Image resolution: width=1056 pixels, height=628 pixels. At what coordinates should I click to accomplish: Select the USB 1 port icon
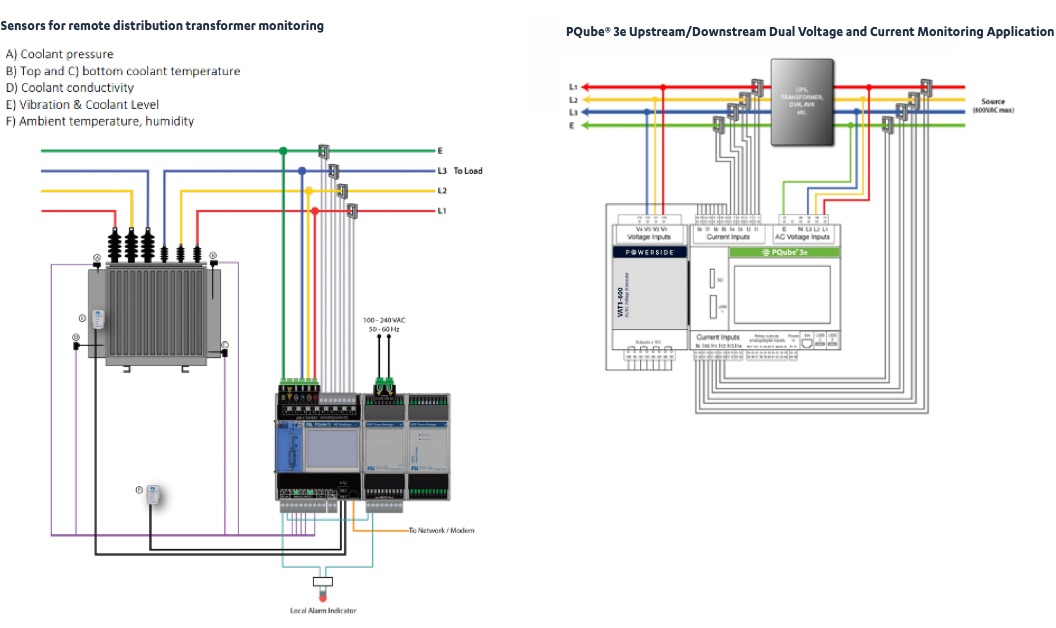point(713,307)
